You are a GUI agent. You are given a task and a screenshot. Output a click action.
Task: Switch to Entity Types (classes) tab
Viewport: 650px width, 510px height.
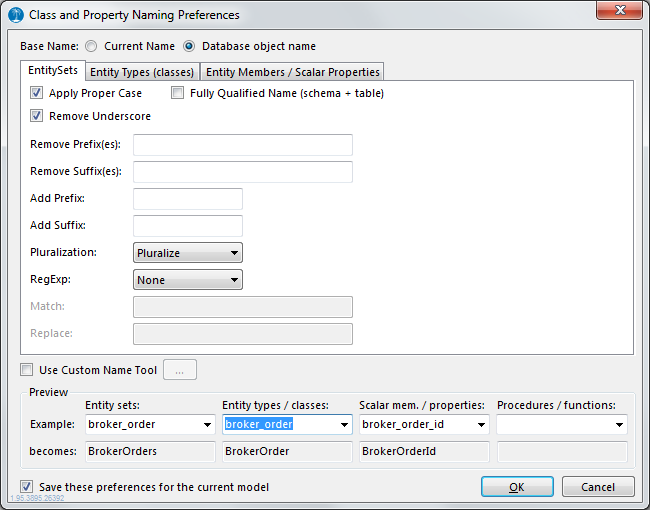click(142, 72)
